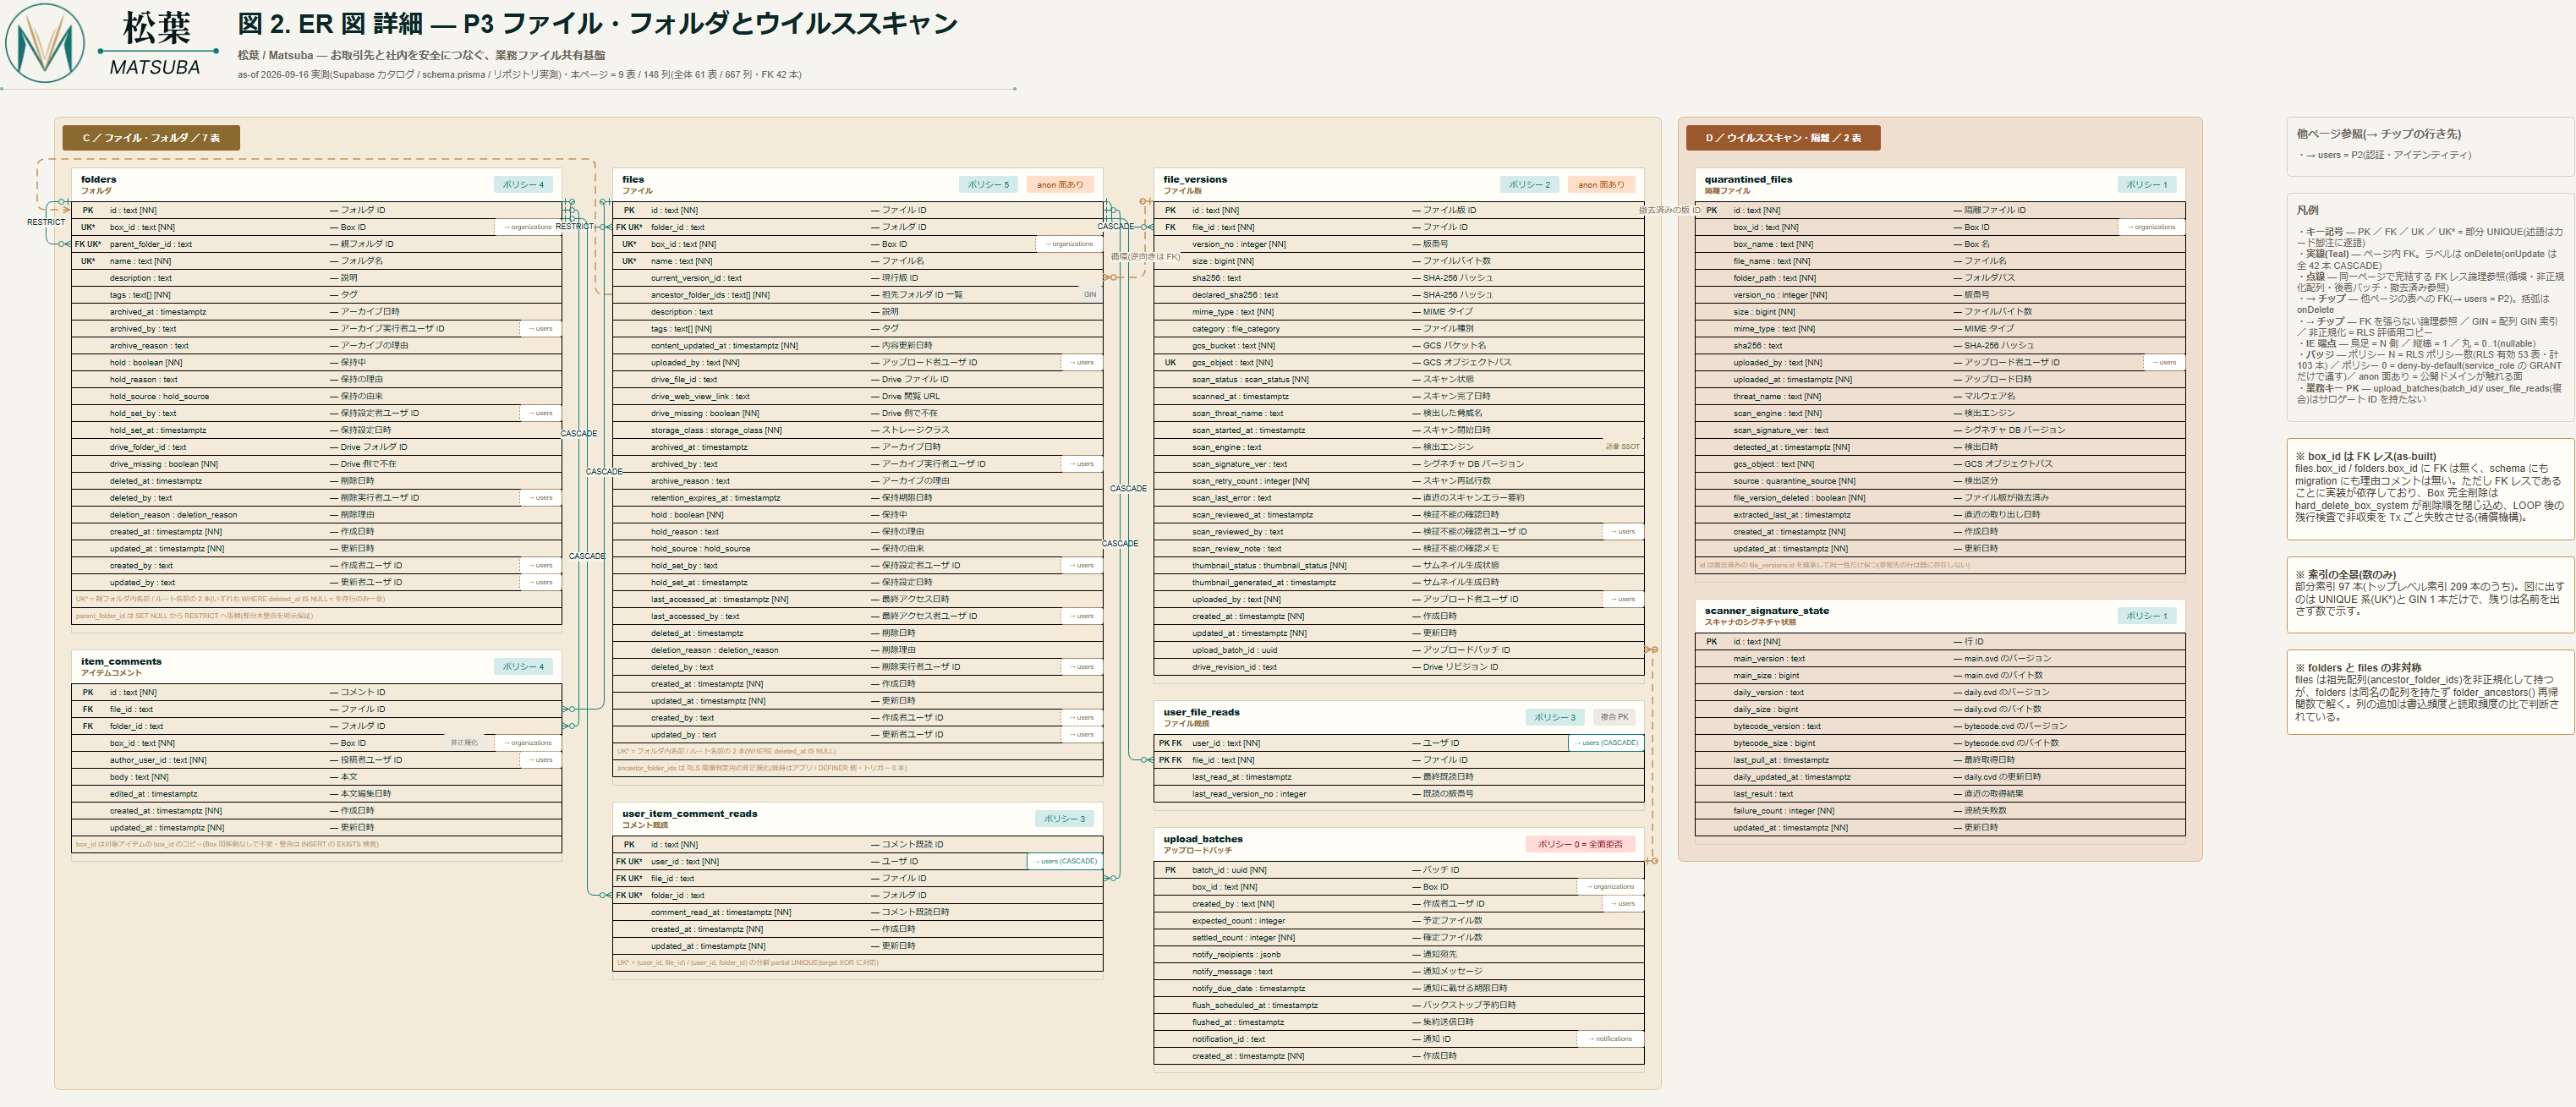Click the ポリシー 4 badge on folders table
This screenshot has width=2576, height=1107.
pyautogui.click(x=523, y=184)
